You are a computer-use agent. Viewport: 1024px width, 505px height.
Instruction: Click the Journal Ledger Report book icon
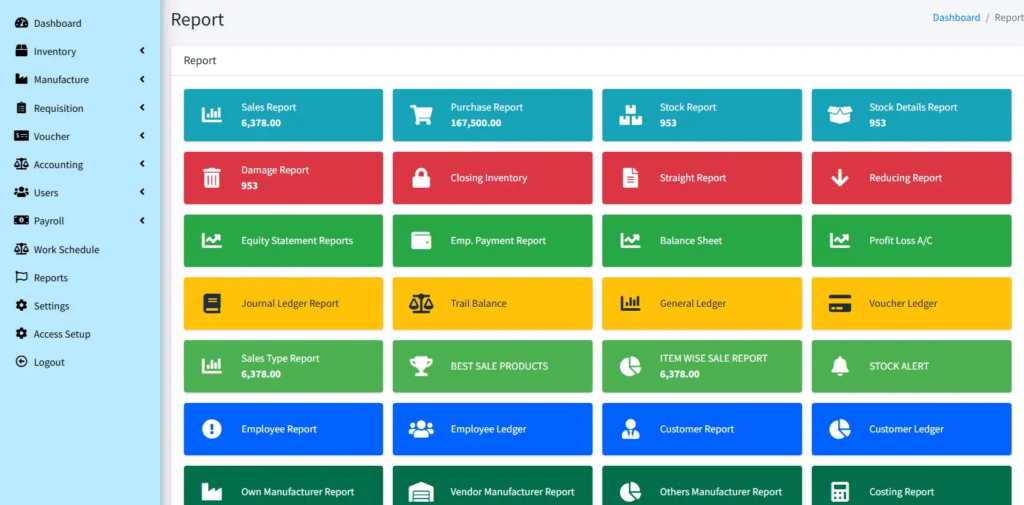coord(212,303)
